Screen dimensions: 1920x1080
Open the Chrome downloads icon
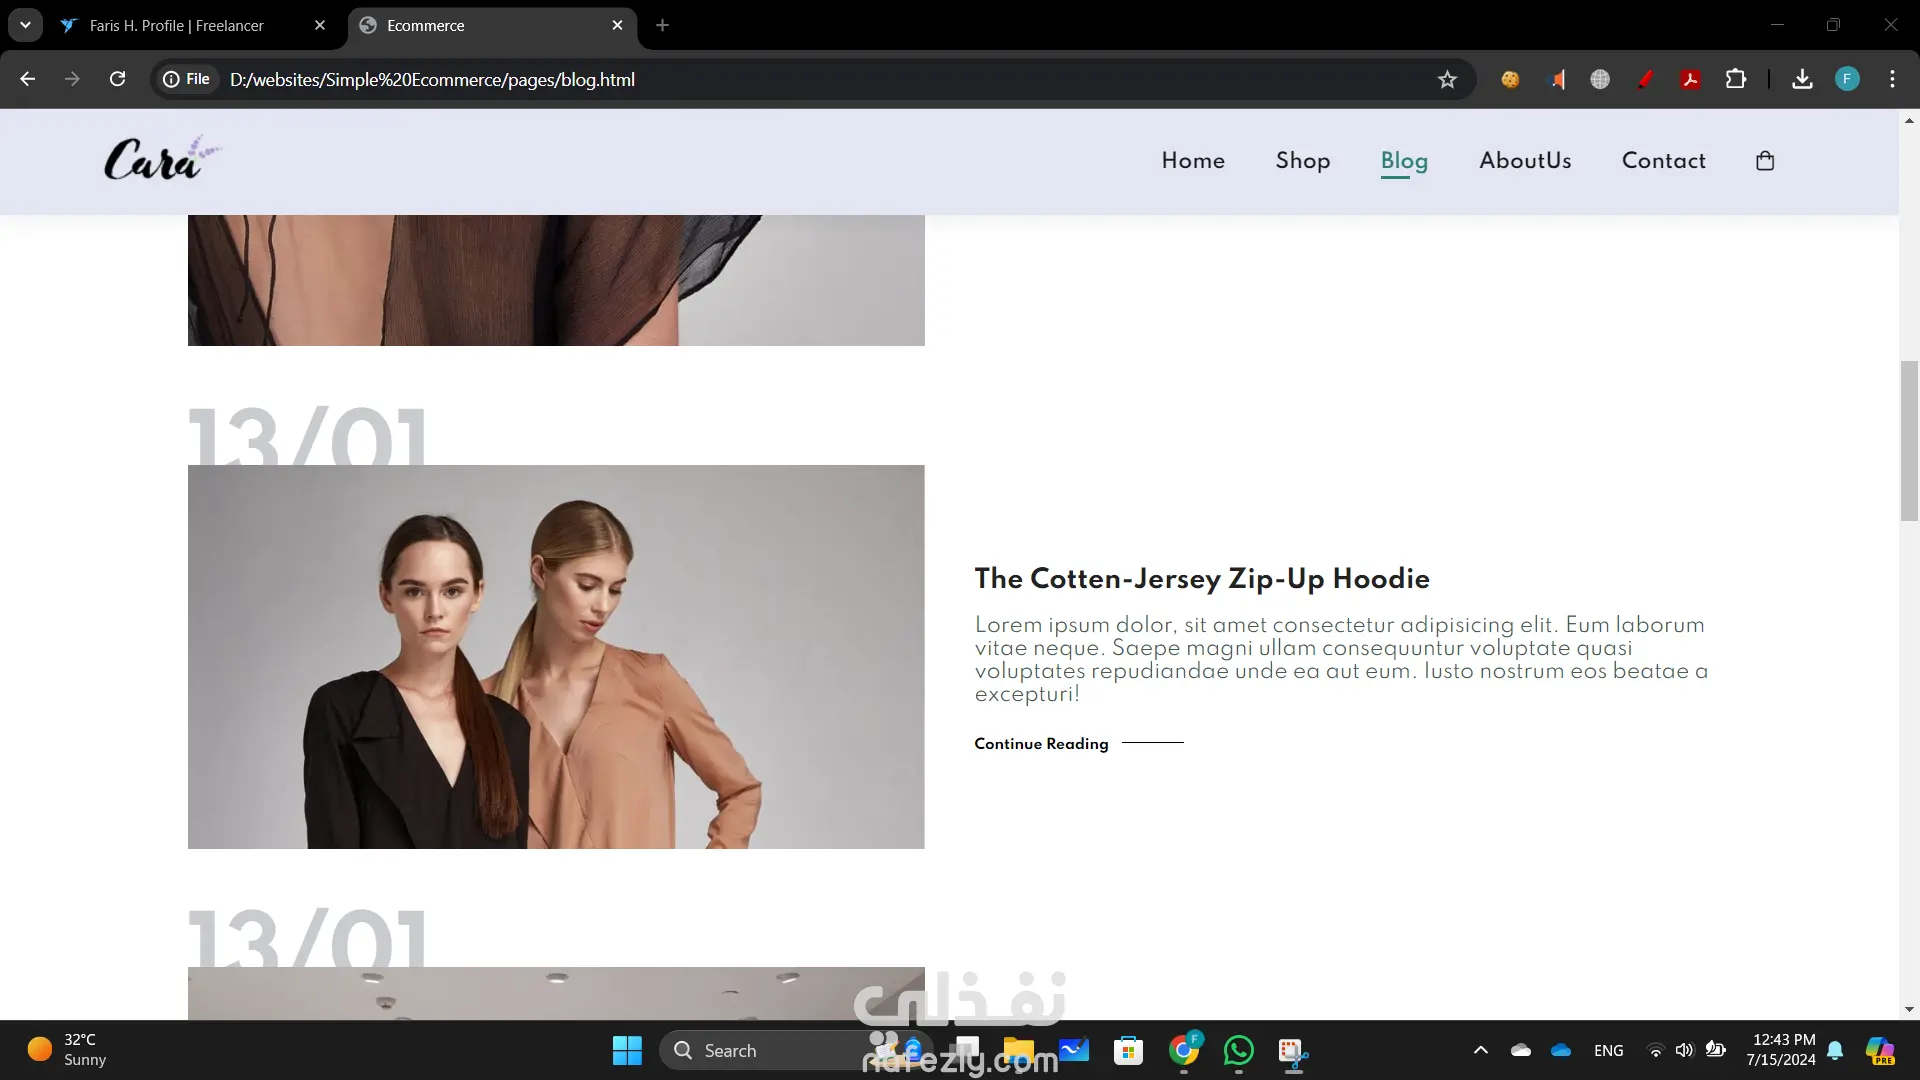coord(1802,79)
